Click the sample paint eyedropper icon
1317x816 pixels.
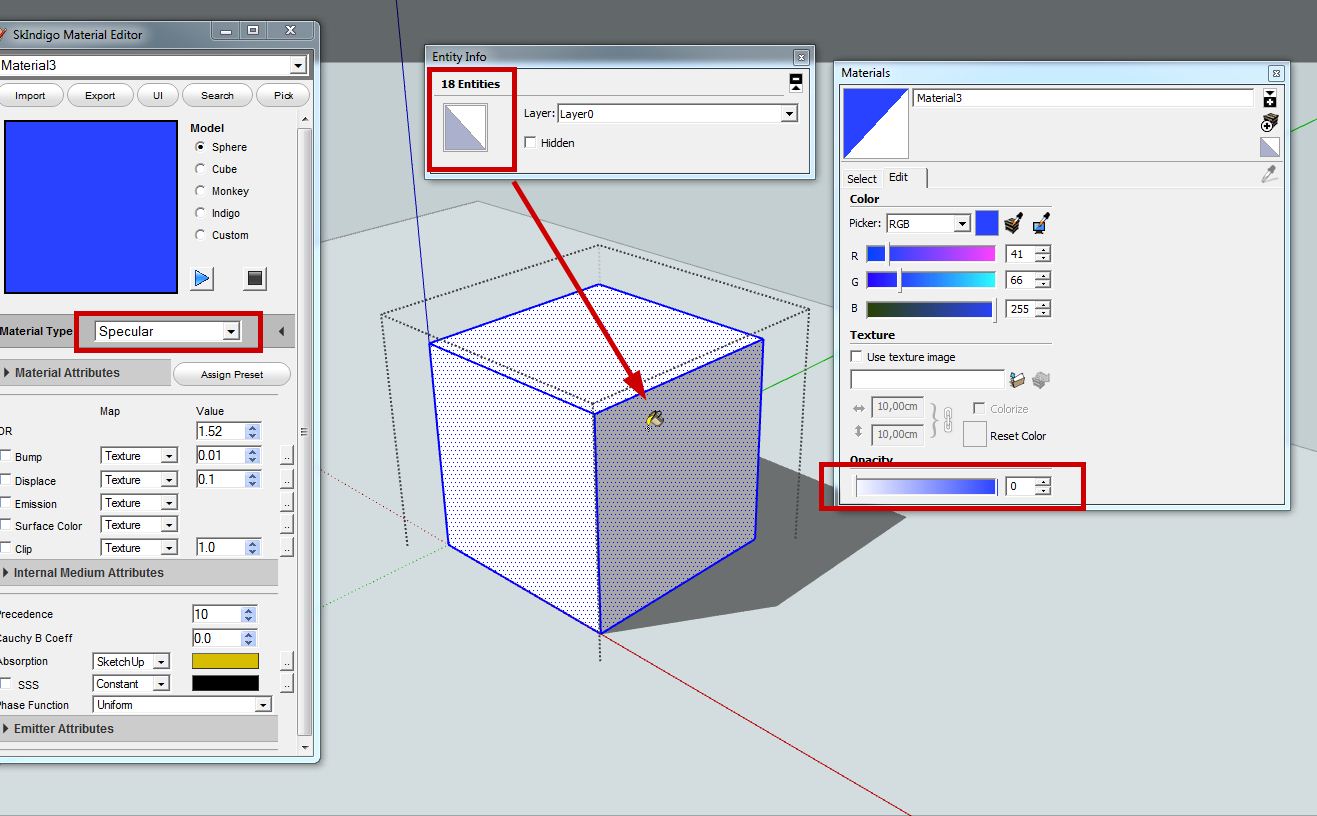point(1269,174)
